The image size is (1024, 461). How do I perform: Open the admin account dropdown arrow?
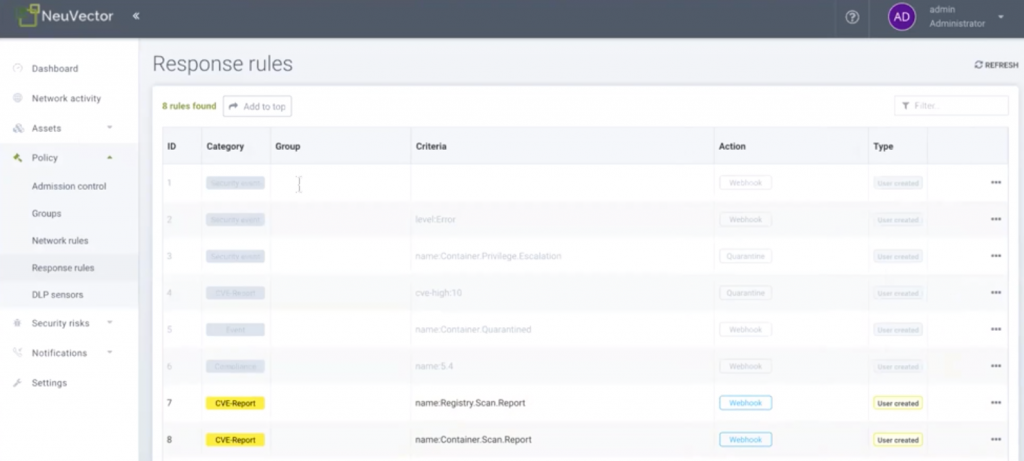1000,17
